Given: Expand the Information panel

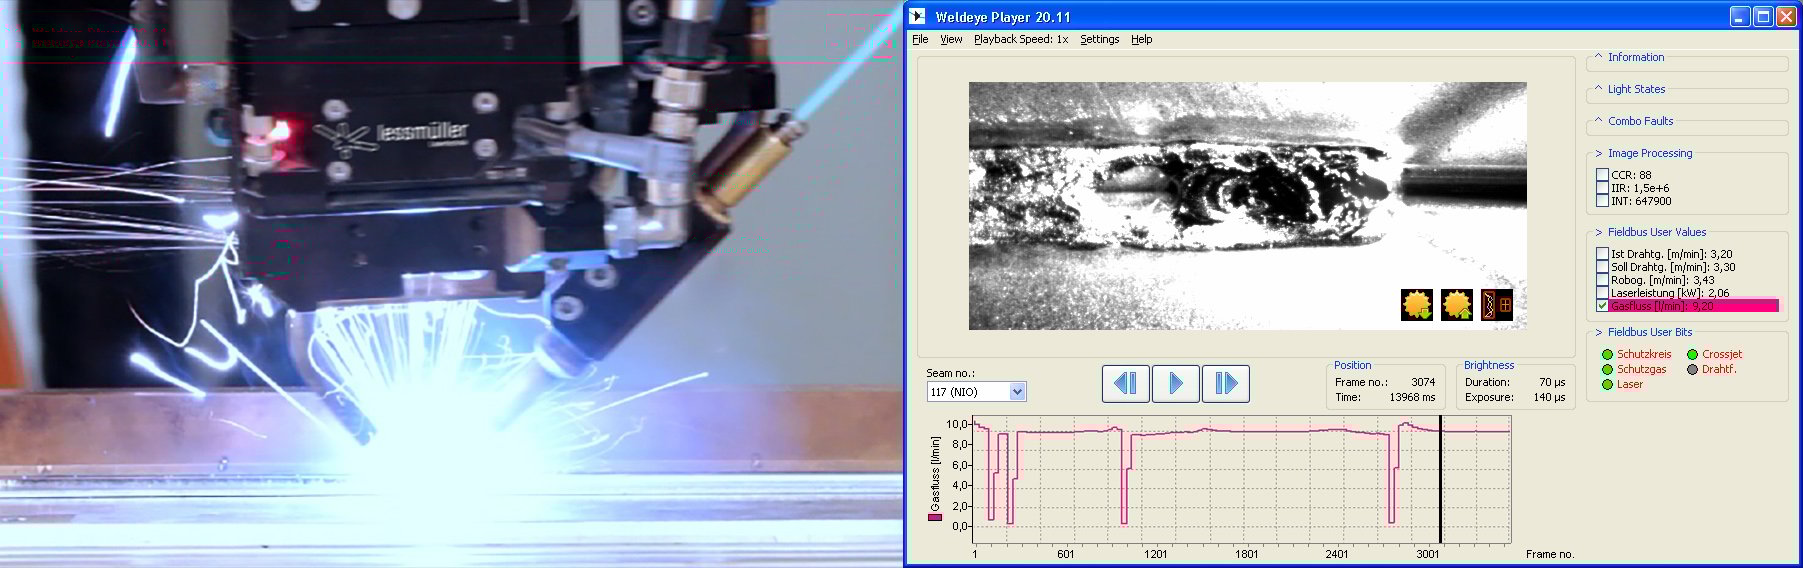Looking at the screenshot, I should 1635,58.
